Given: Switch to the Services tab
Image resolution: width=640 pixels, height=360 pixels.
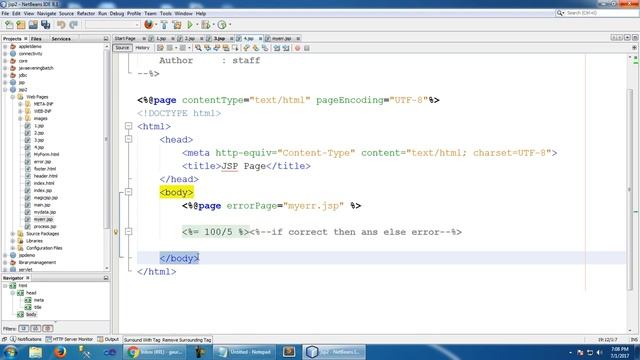Looking at the screenshot, I should (x=61, y=39).
